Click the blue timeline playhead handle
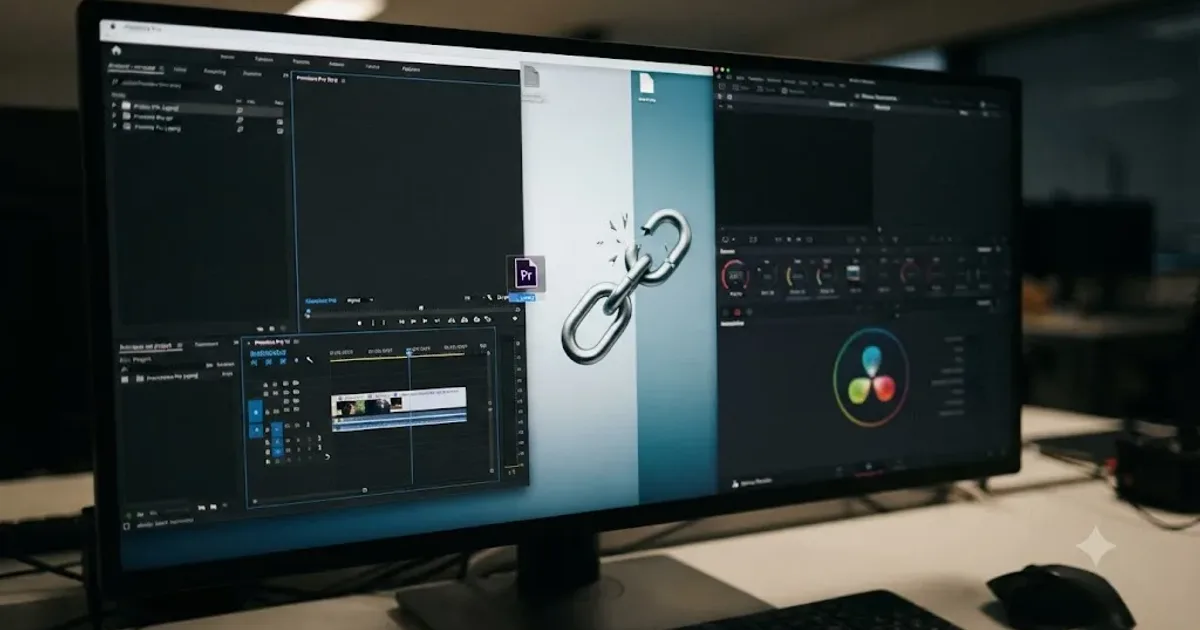The height and width of the screenshot is (630, 1200). click(x=409, y=353)
